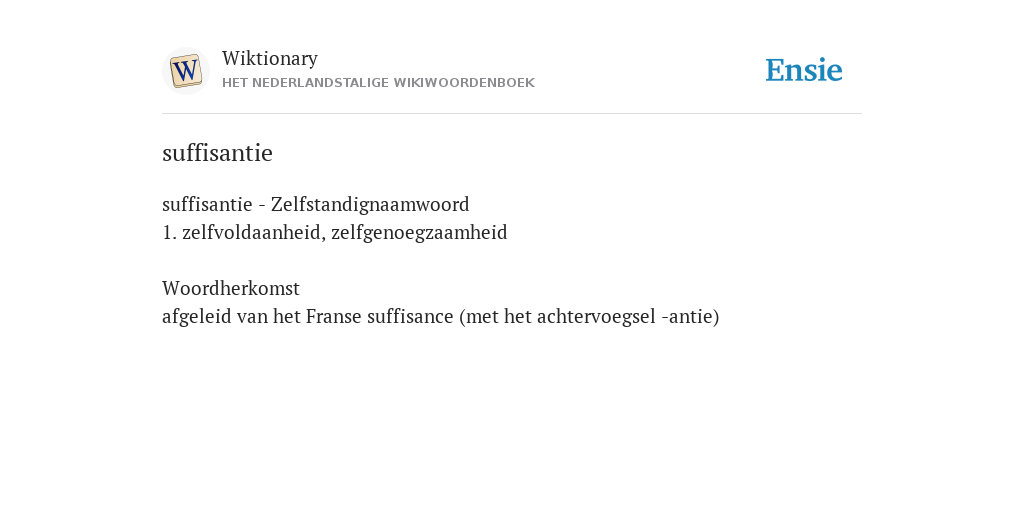Open the Ensie logo link
This screenshot has width=1024, height=512.
tap(804, 70)
